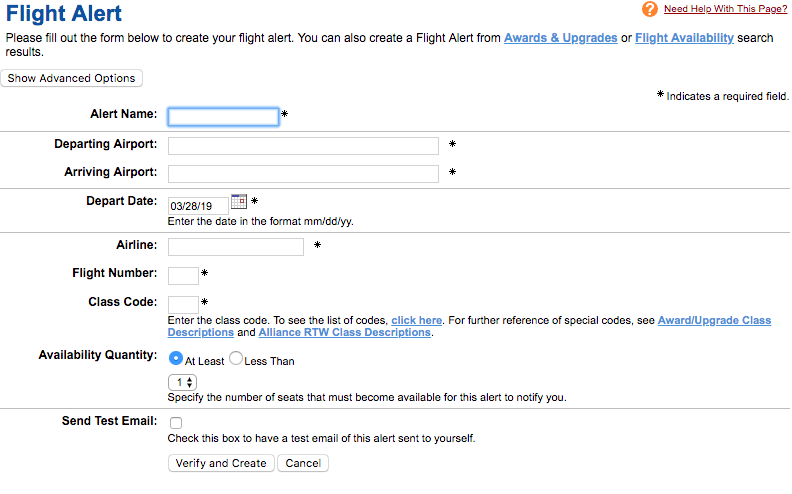Select the Less Than radio button

click(x=236, y=359)
